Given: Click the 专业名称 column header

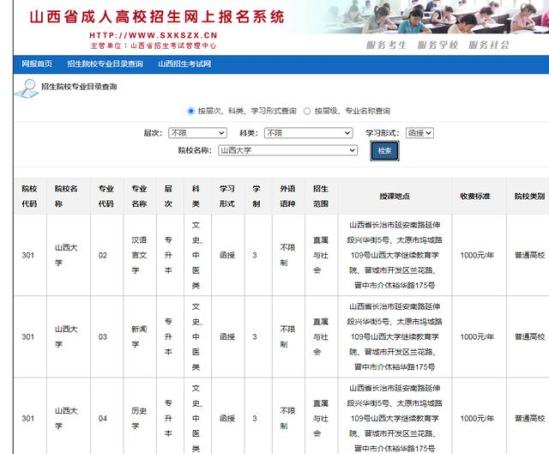Looking at the screenshot, I should click(x=139, y=196).
